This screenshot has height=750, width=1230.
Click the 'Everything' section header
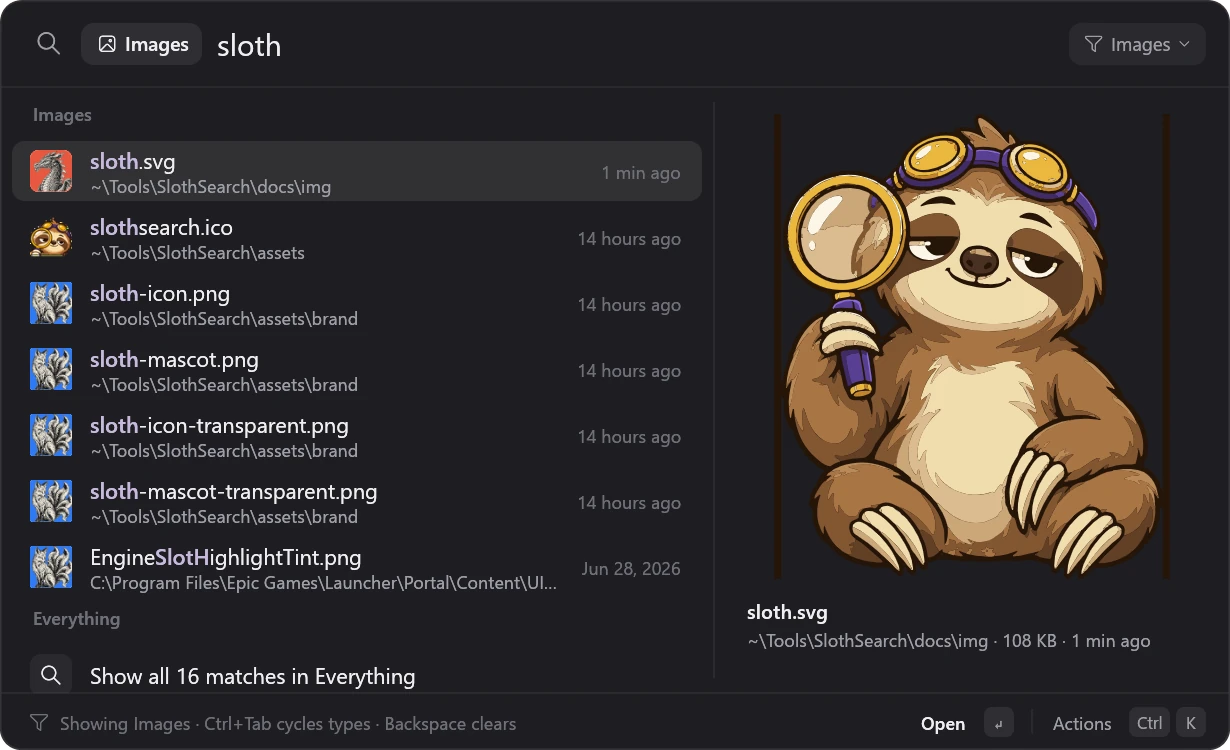click(x=76, y=619)
